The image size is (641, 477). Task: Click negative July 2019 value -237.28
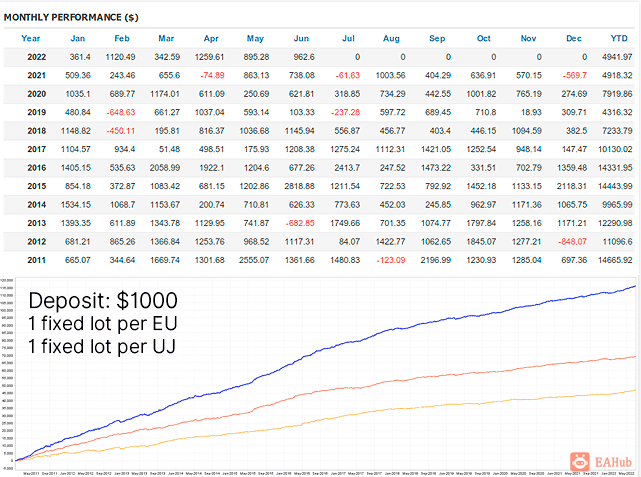tap(345, 112)
